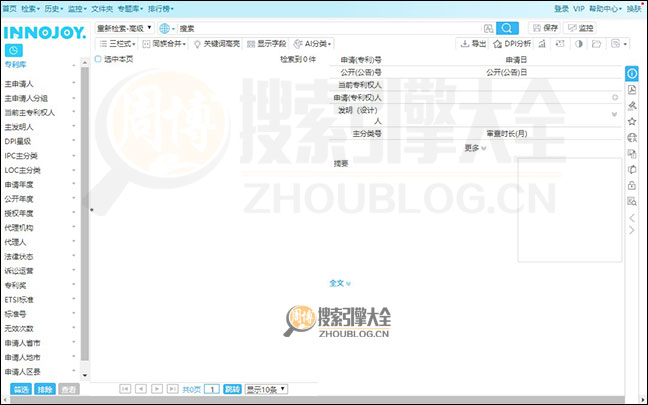
Task: Go to next page of results
Action: (157, 389)
